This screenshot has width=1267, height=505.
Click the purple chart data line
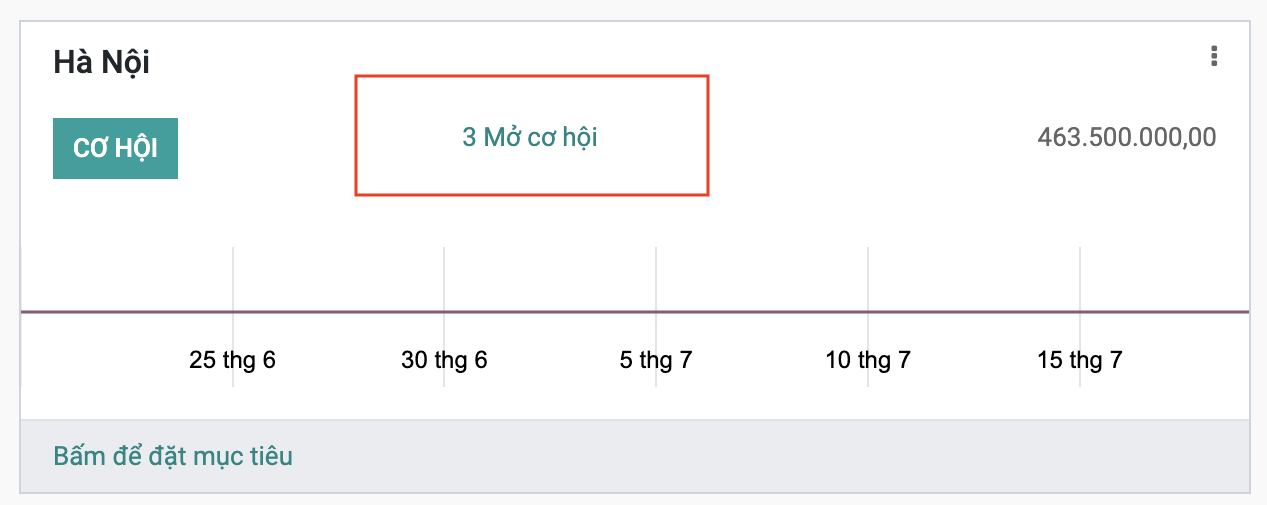pyautogui.click(x=760, y=312)
